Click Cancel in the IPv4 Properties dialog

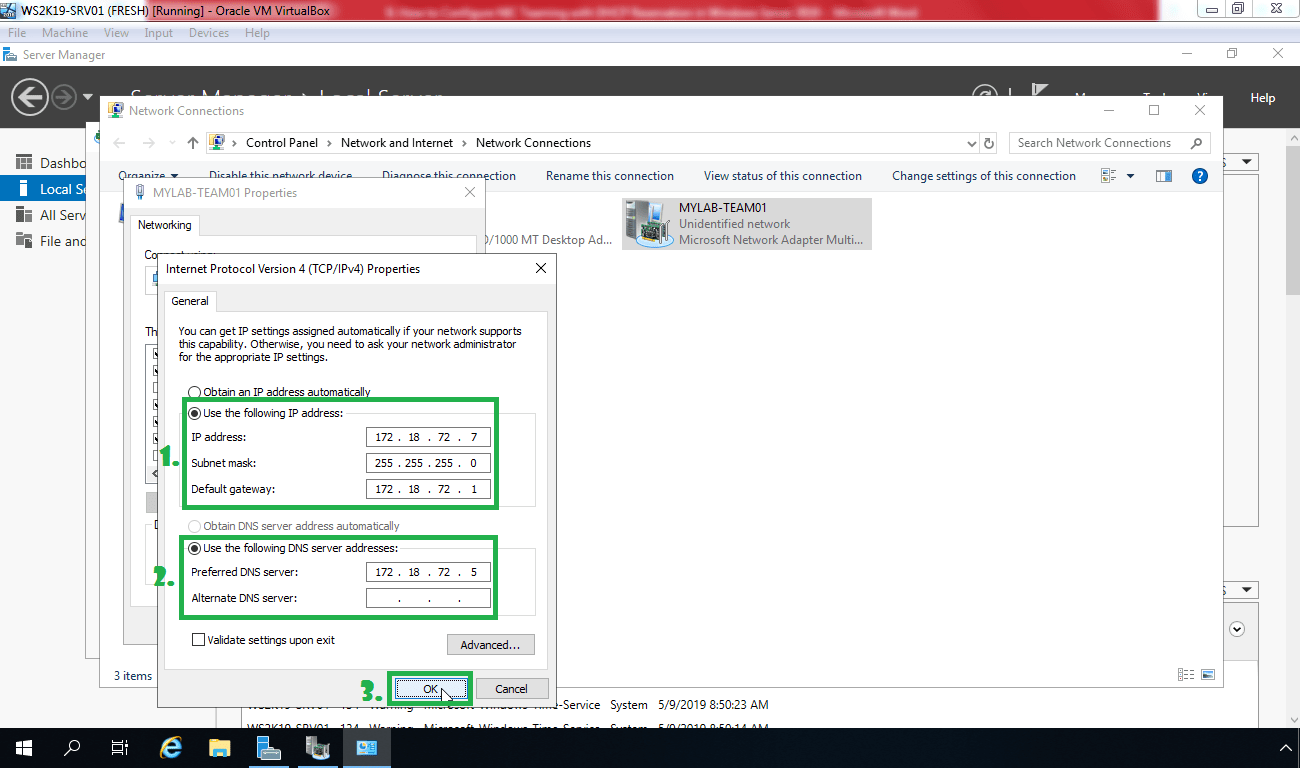pyautogui.click(x=512, y=689)
